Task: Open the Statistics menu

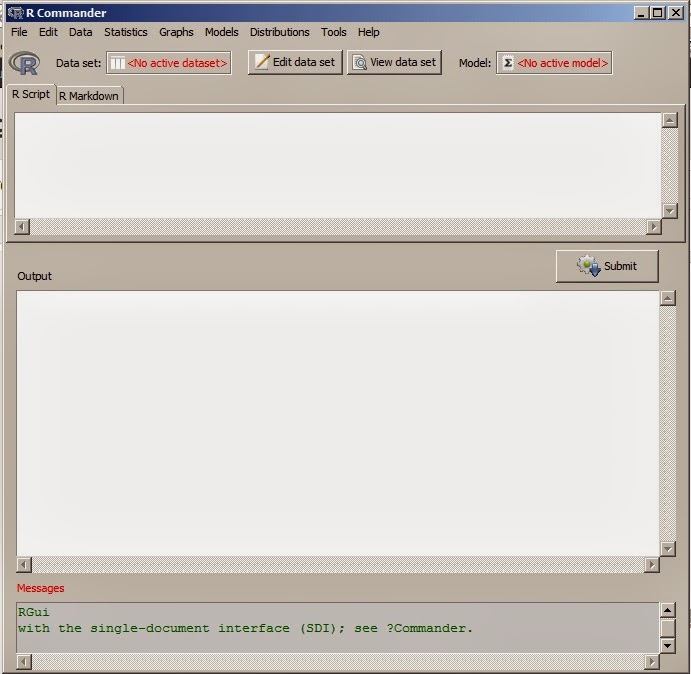Action: click(126, 32)
